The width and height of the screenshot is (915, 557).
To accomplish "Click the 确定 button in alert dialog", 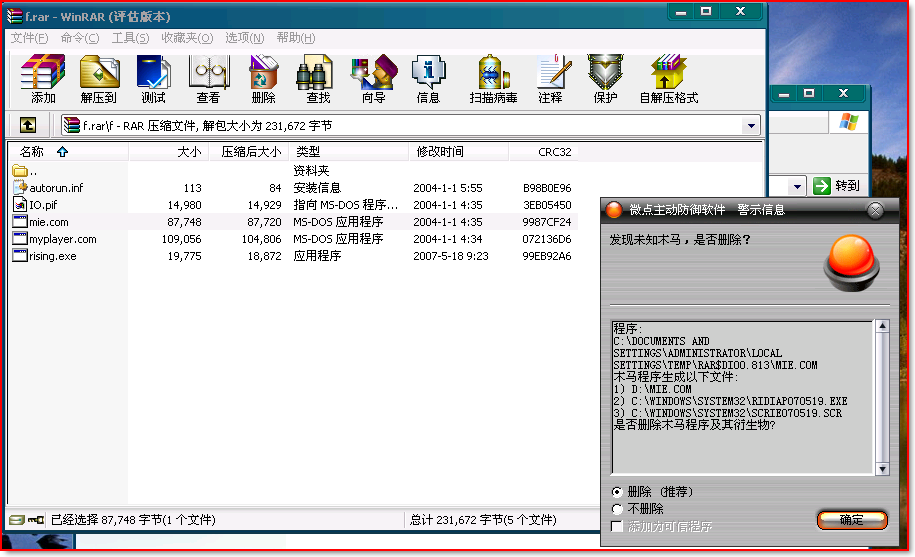I will [x=852, y=520].
